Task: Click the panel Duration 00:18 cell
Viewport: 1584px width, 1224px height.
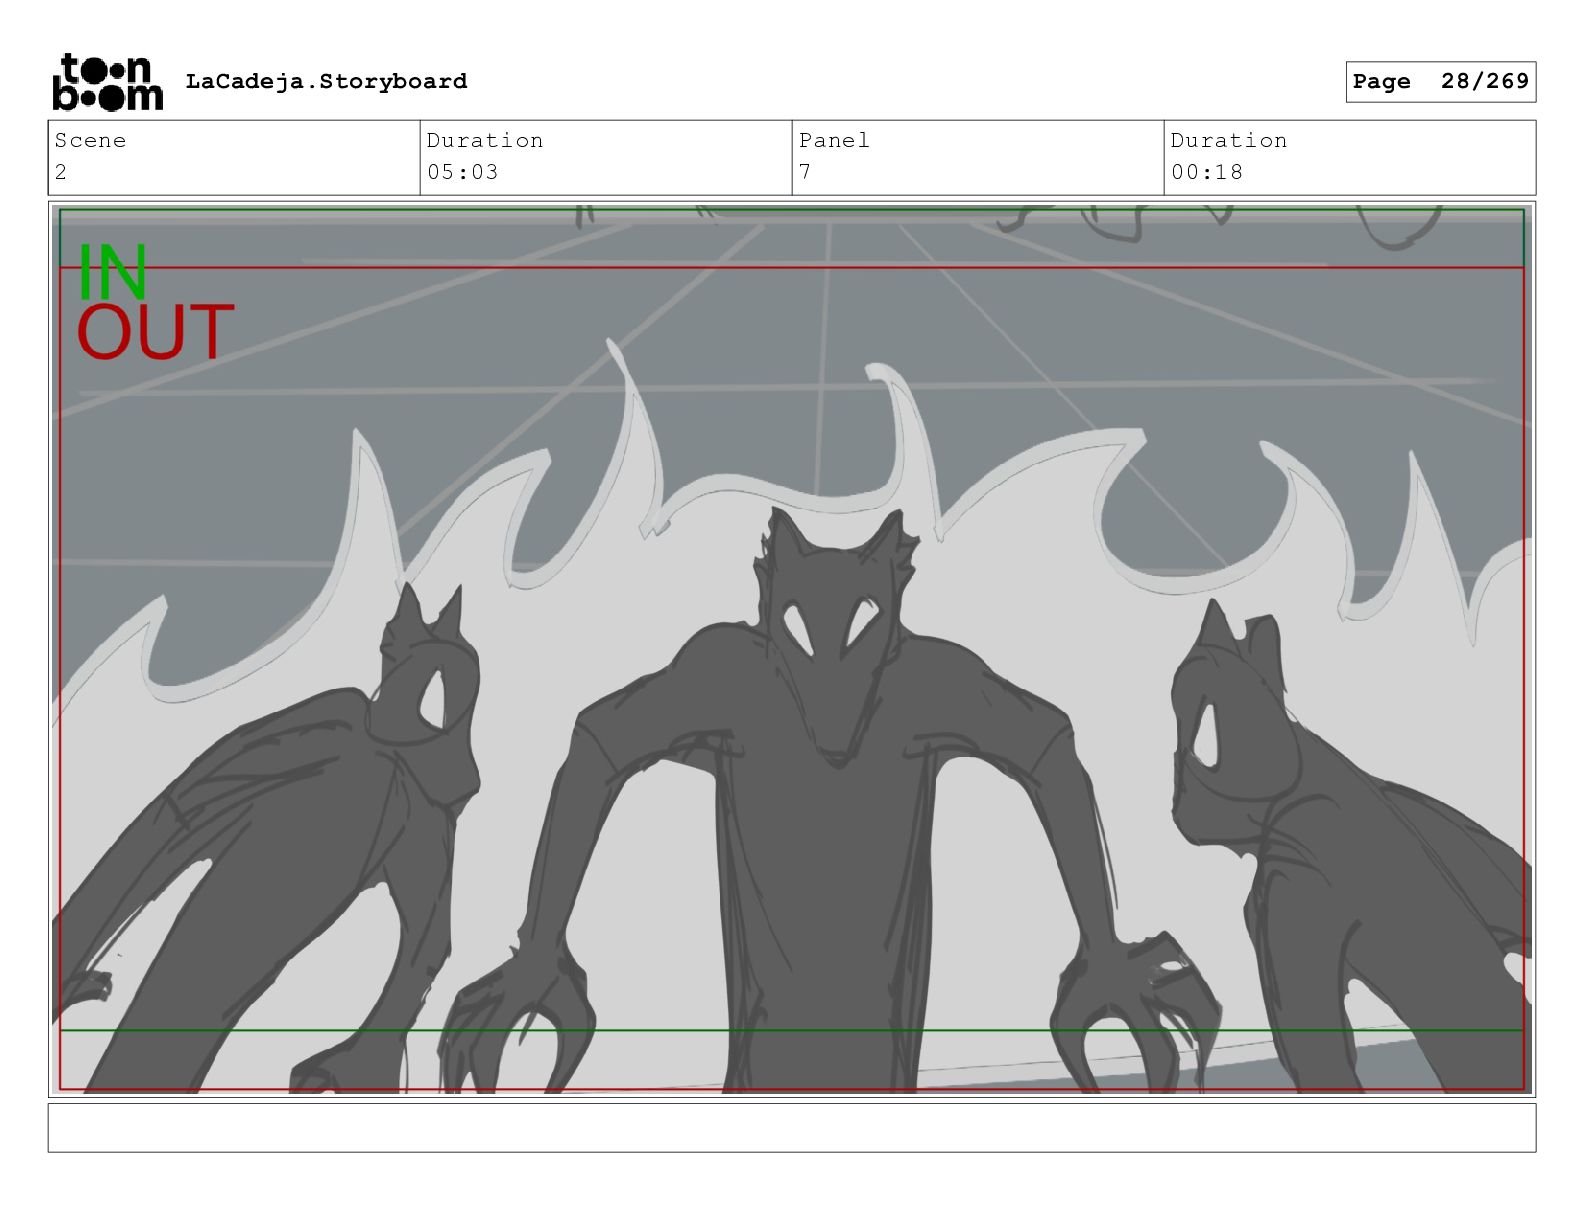Action: click(1349, 157)
